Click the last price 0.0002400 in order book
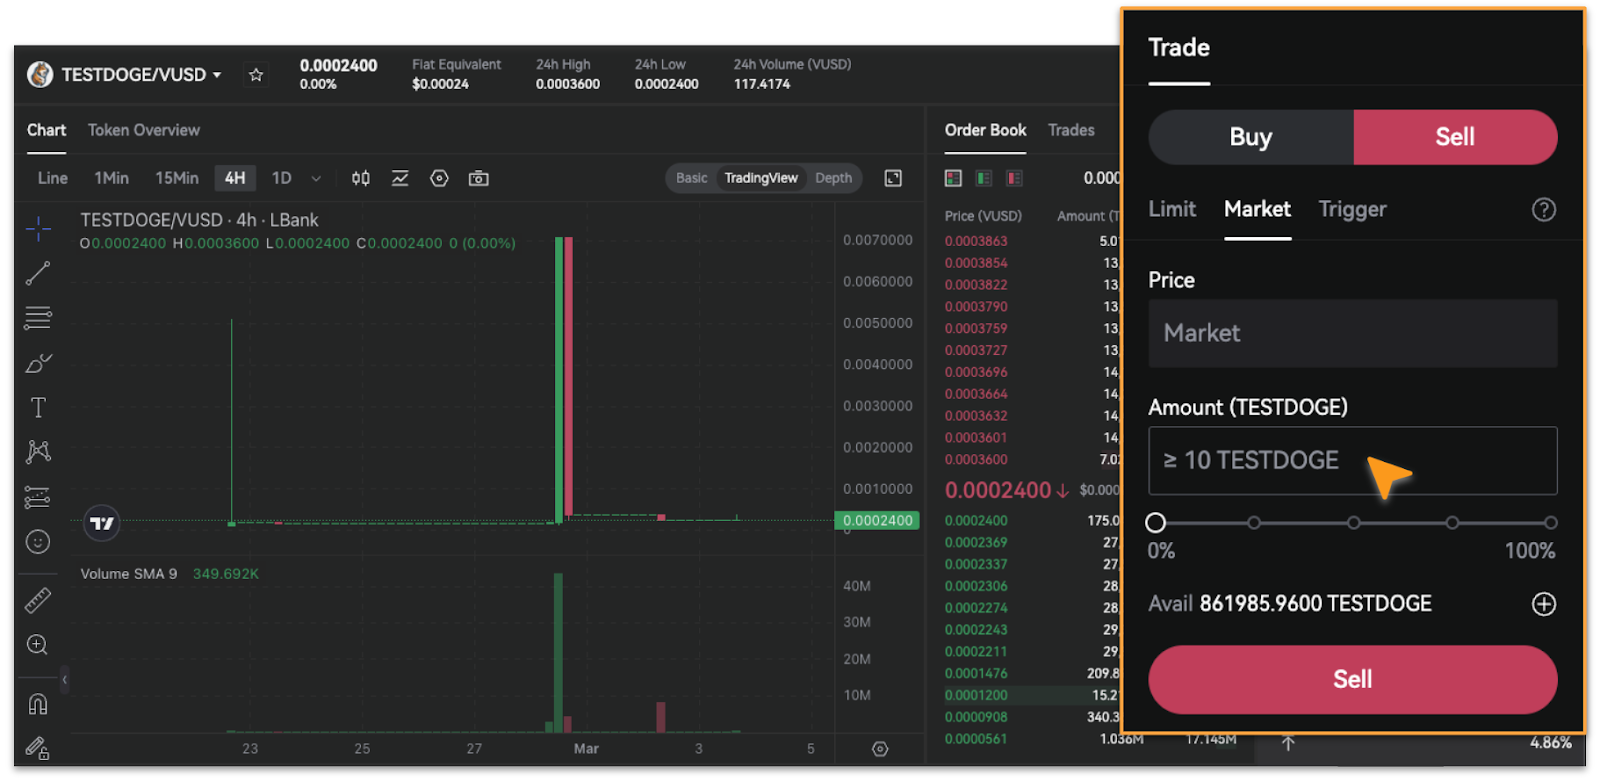Viewport: 1600px width, 781px height. [x=998, y=490]
